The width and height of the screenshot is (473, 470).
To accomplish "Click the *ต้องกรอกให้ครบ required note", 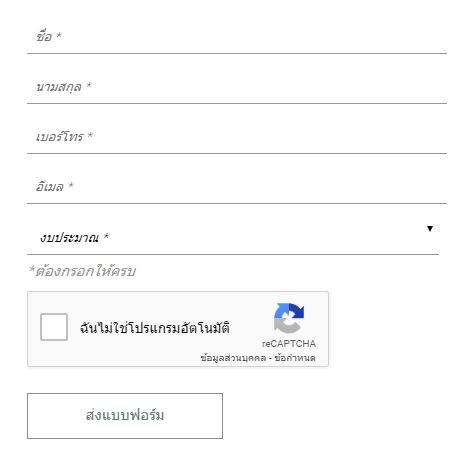I will pos(82,271).
